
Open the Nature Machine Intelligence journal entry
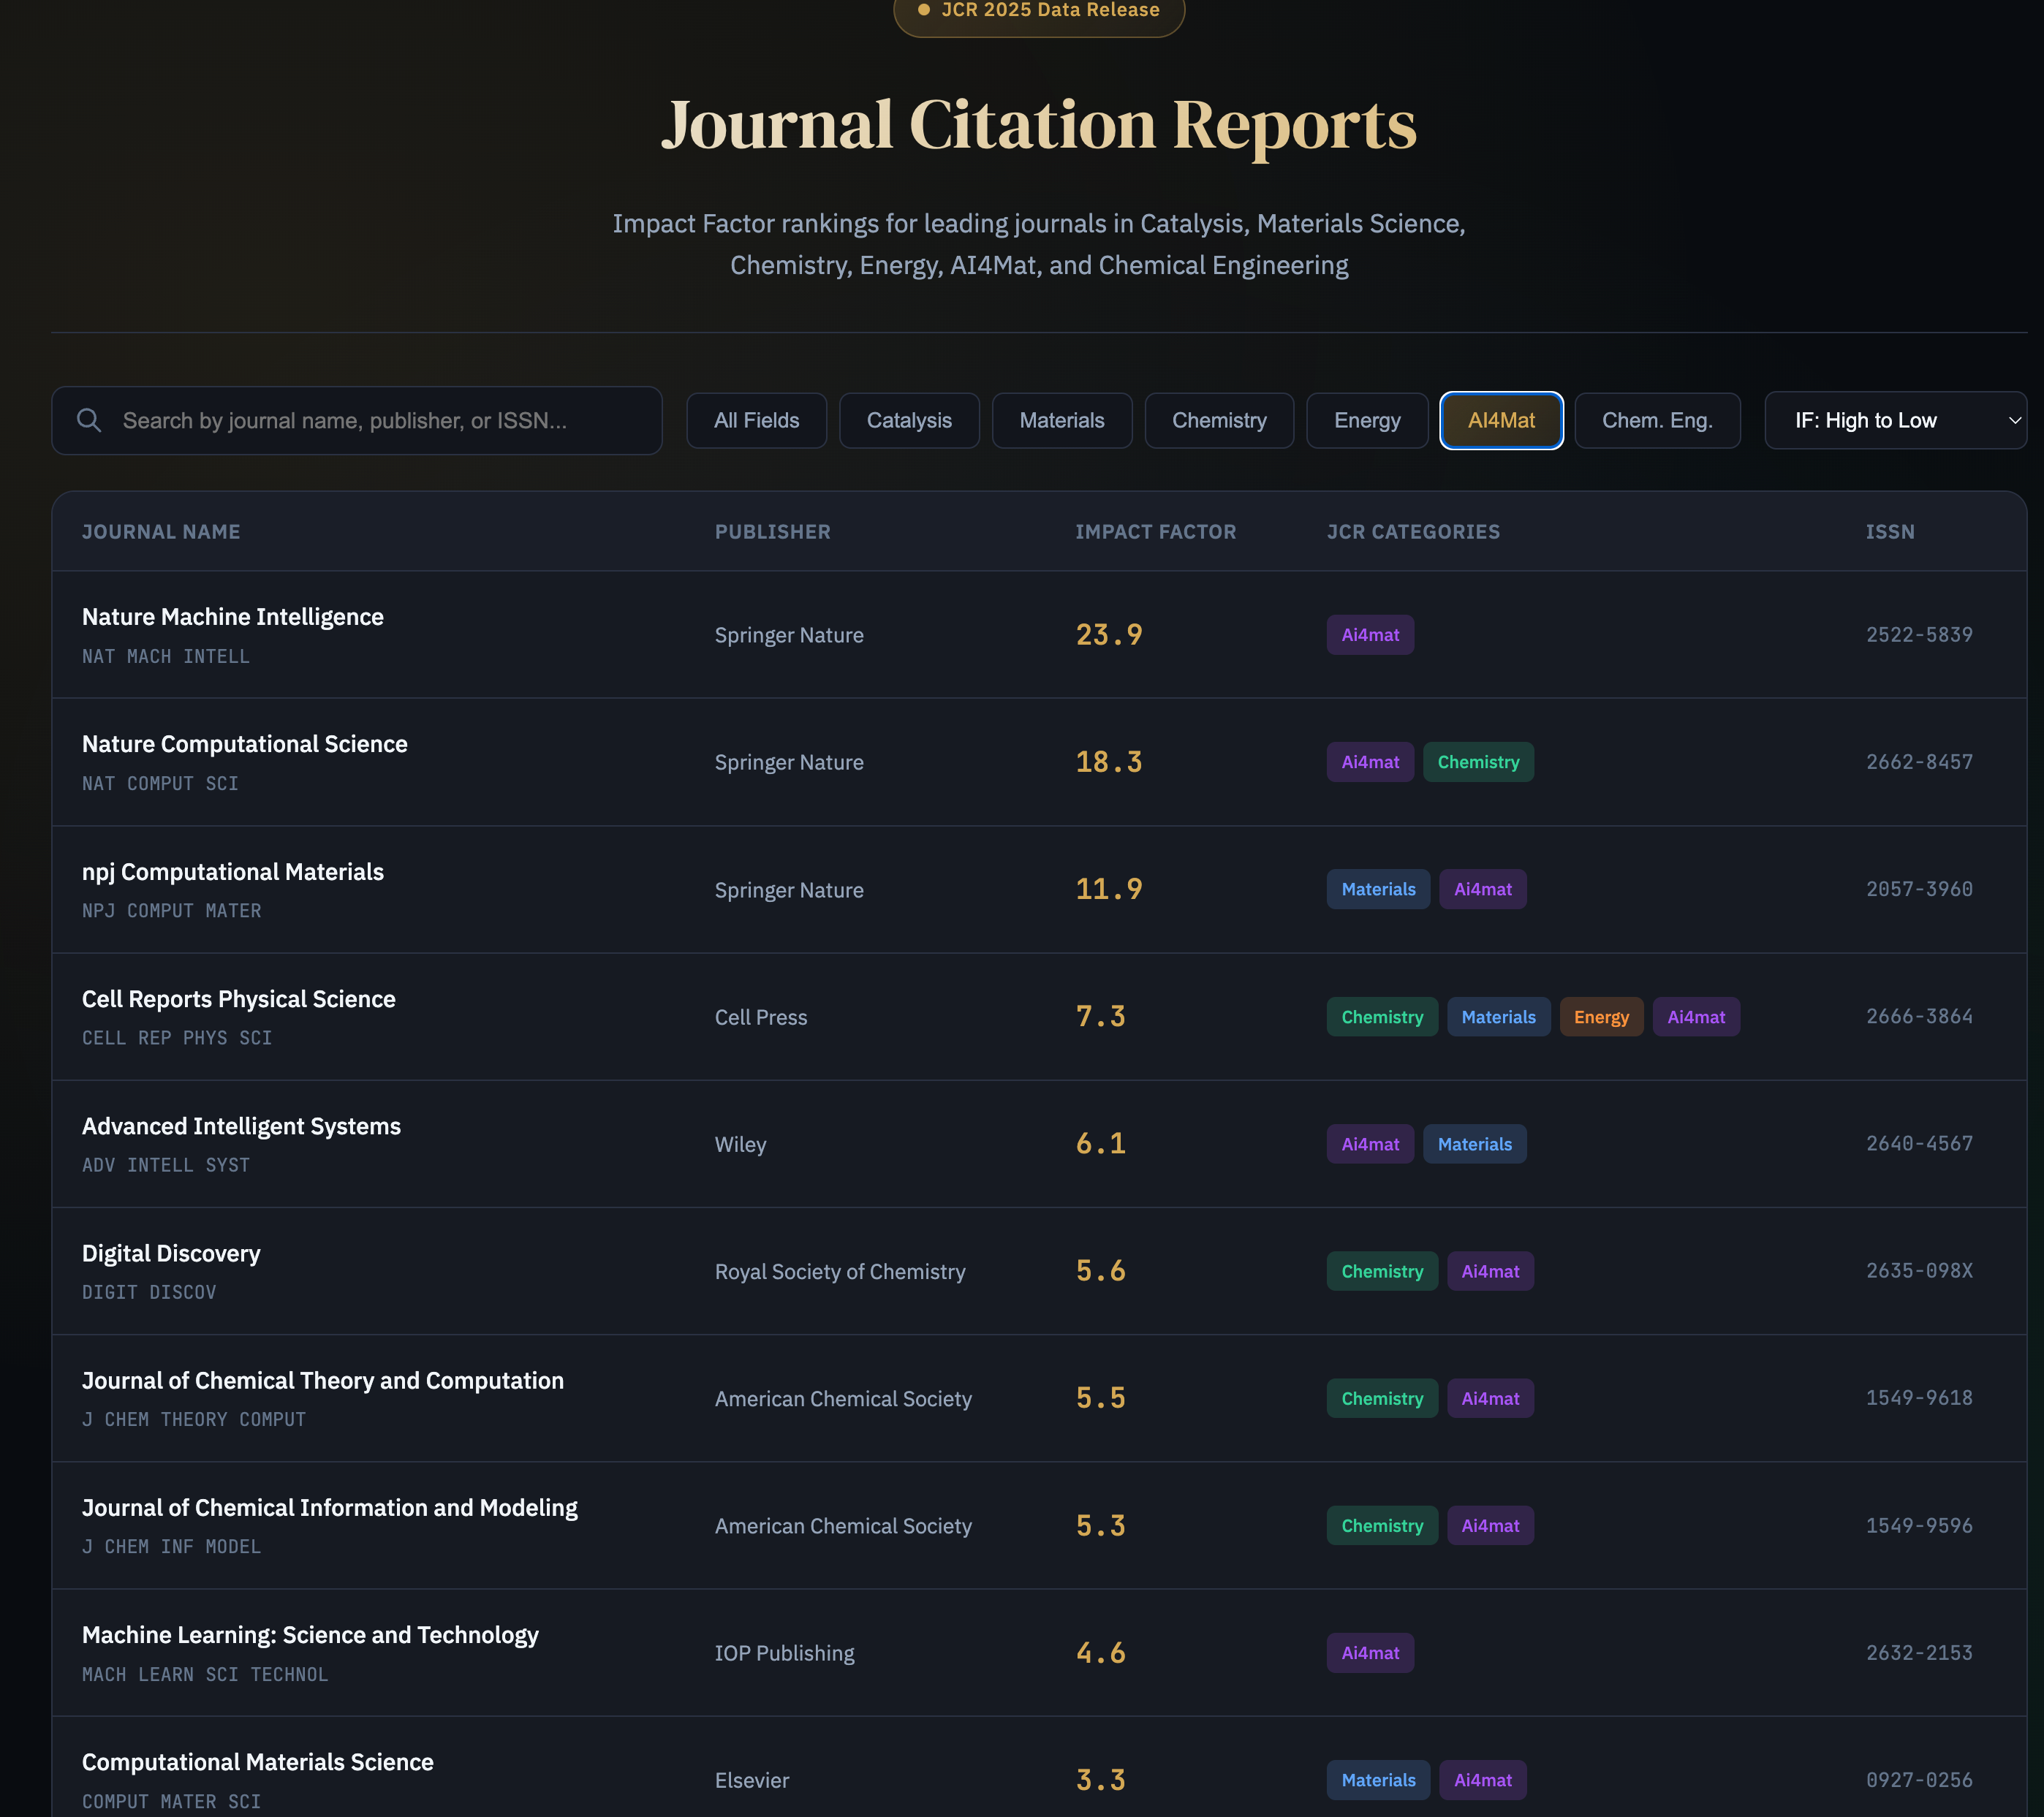(x=233, y=616)
